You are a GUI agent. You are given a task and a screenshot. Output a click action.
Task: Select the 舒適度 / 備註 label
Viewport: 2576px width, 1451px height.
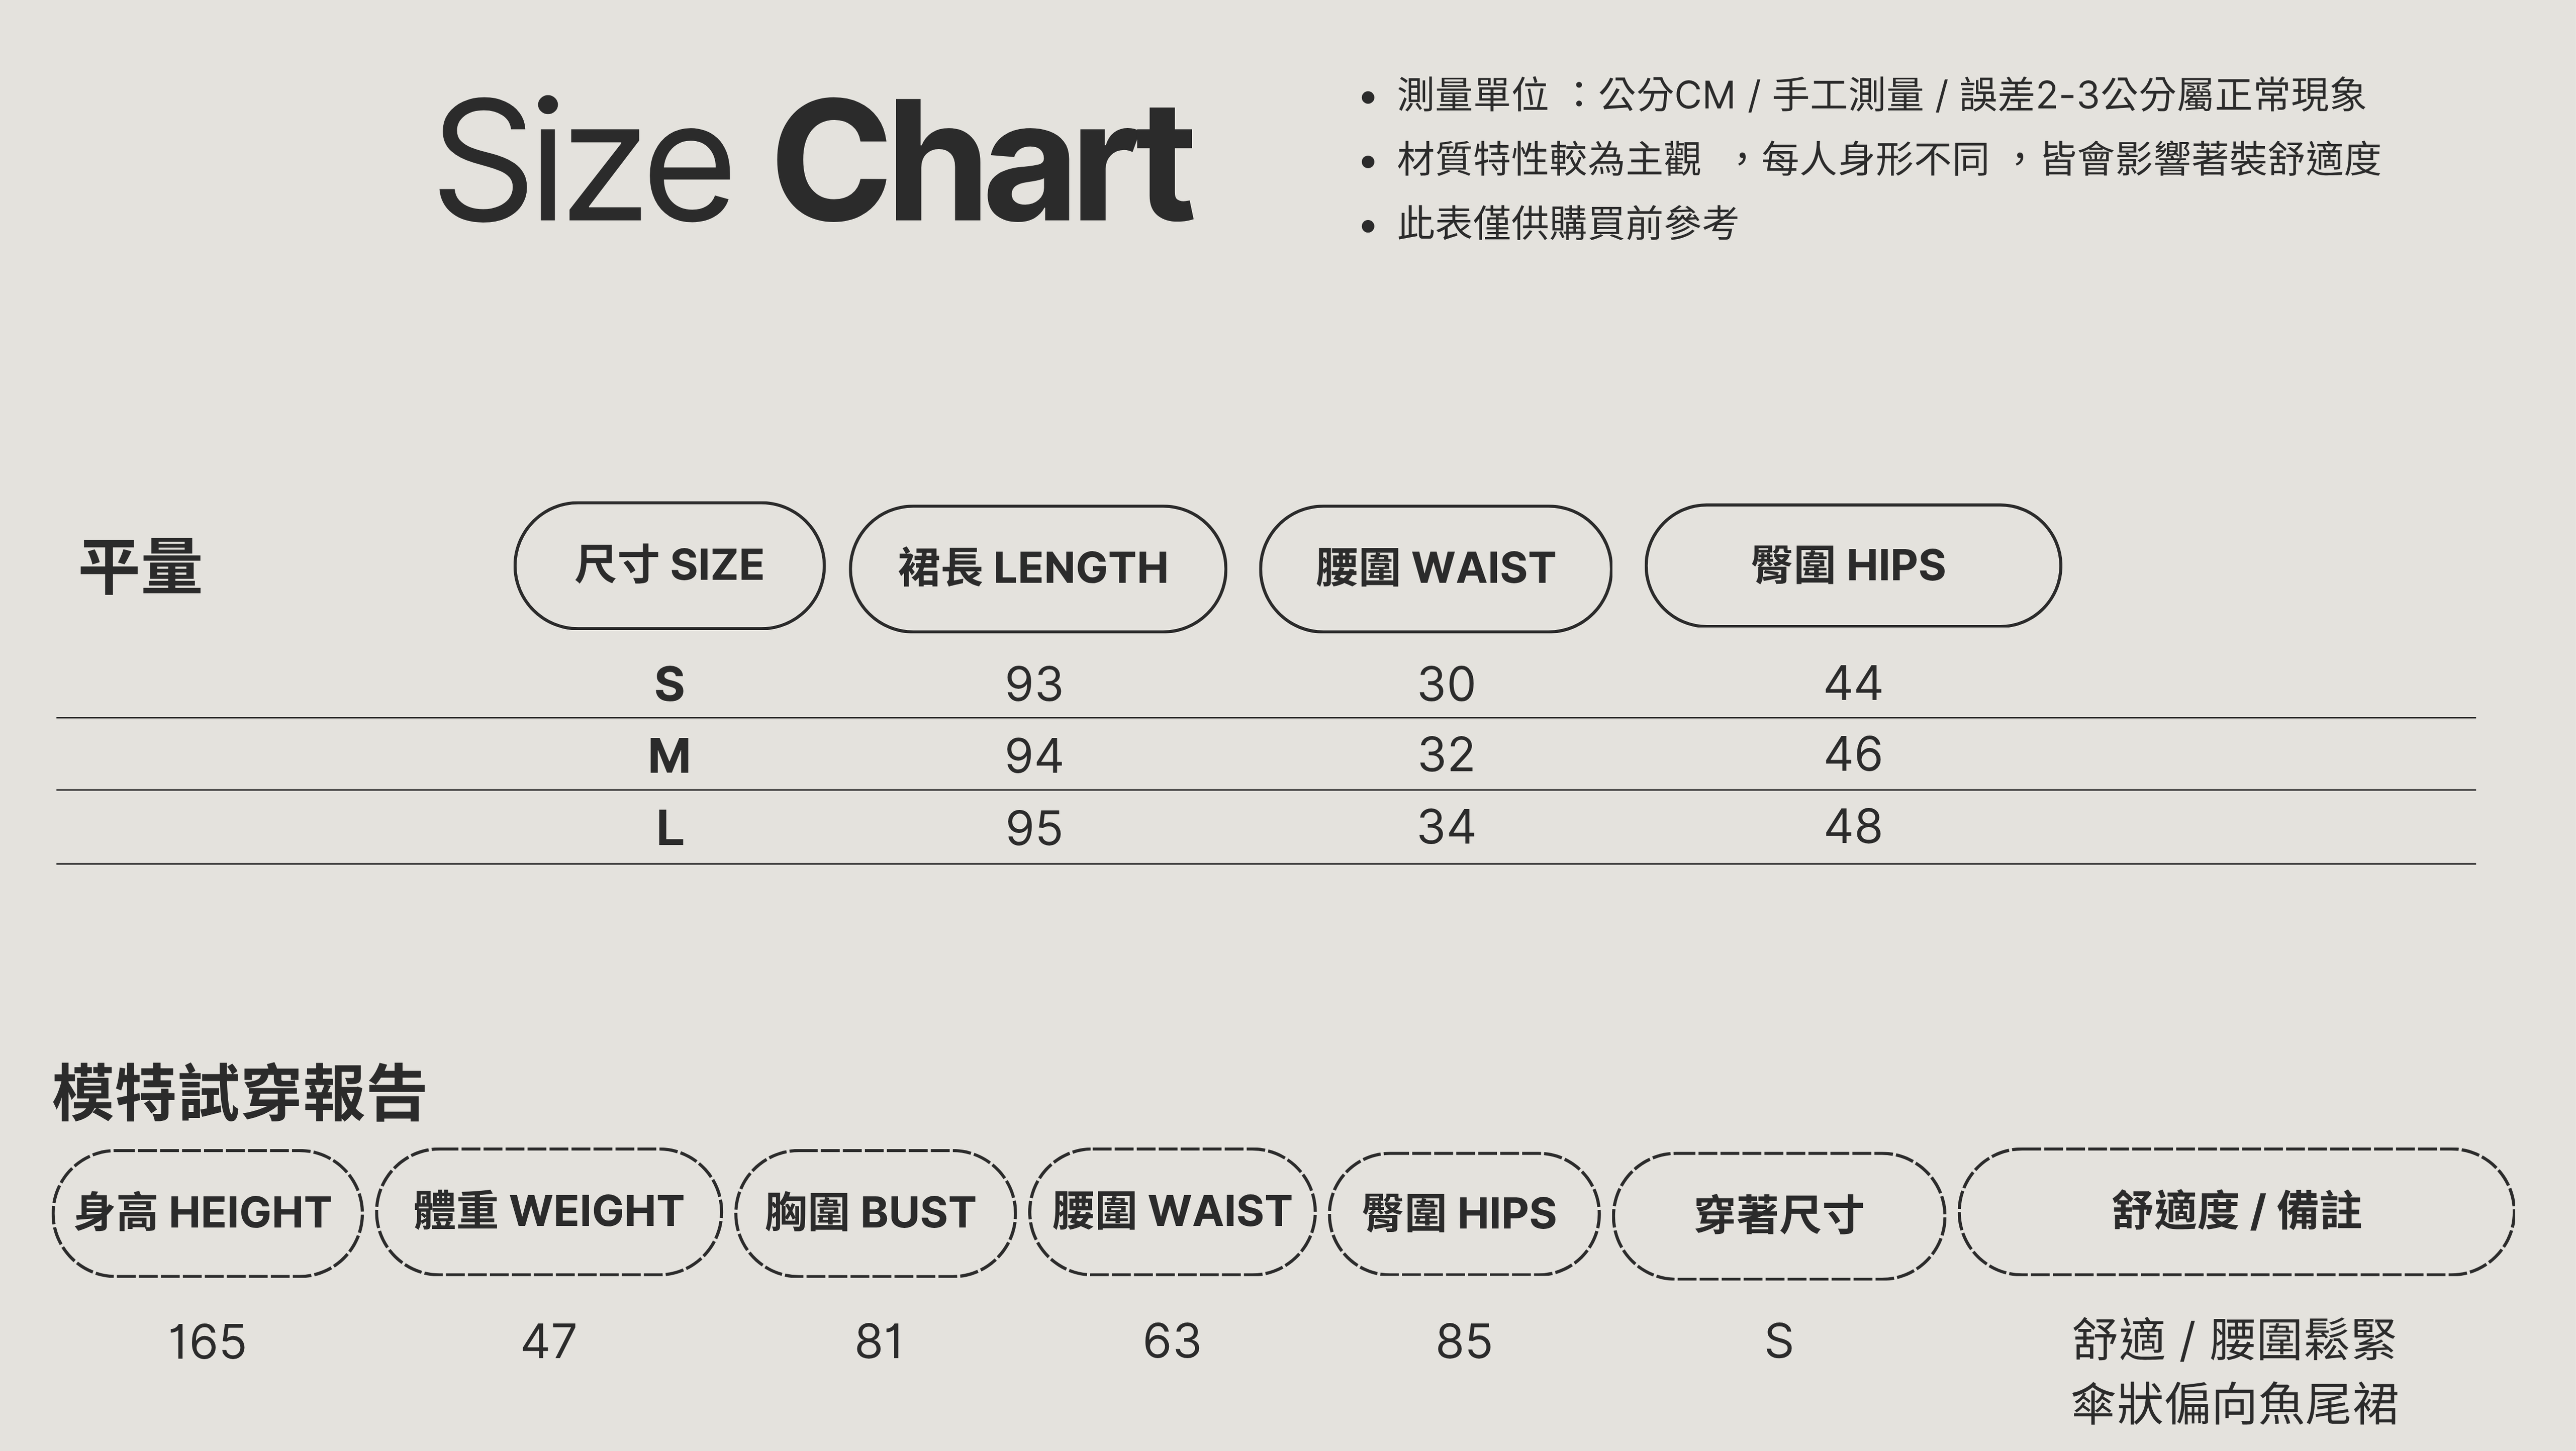[x=2236, y=1212]
